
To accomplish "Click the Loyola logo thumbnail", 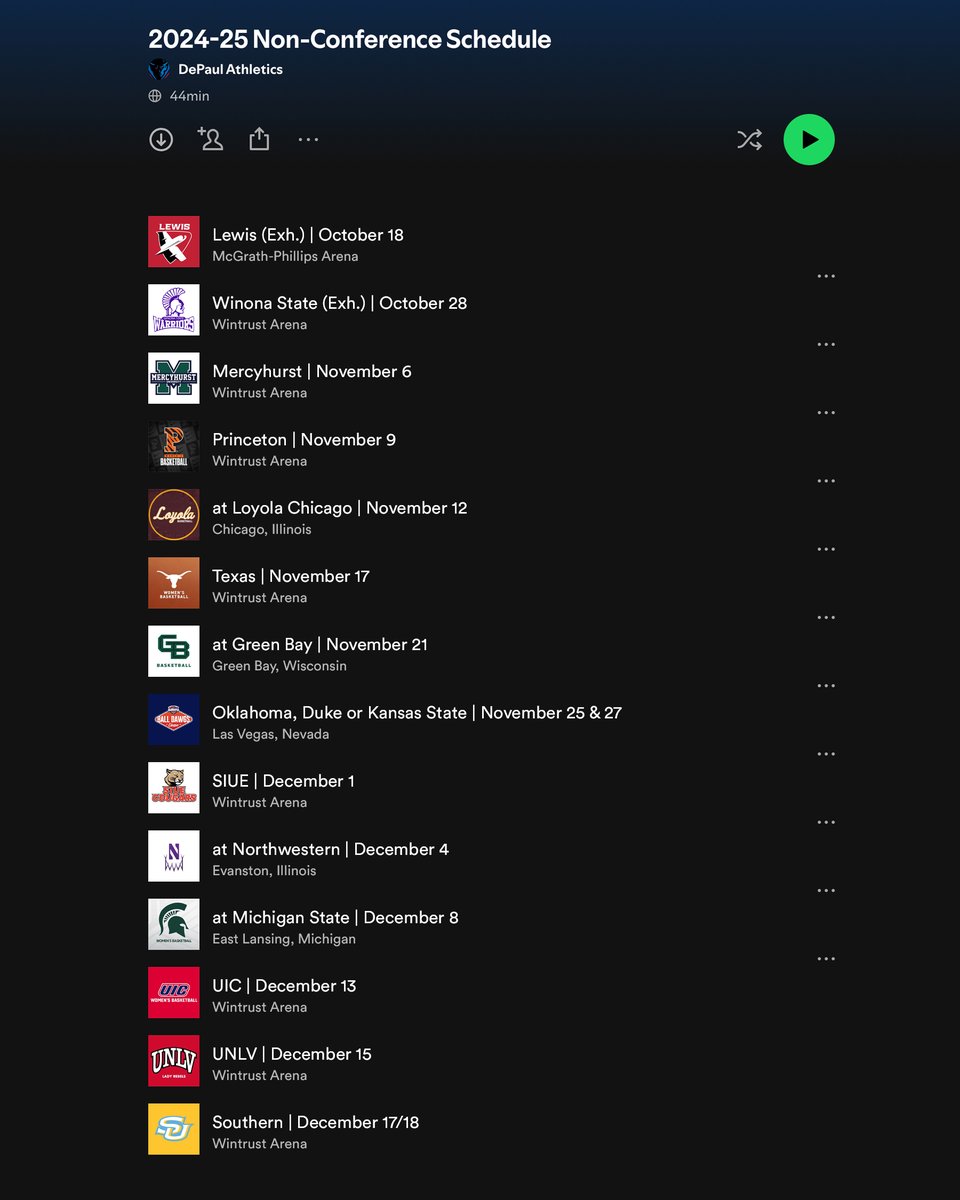I will pos(174,515).
